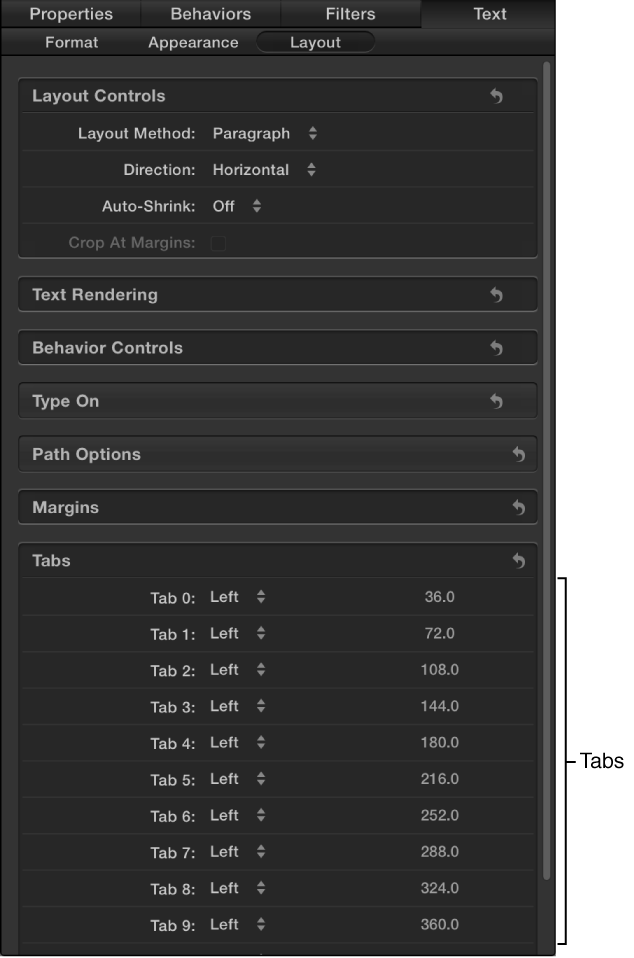
Task: Change Direction from Horizontal dropdown
Action: [264, 169]
